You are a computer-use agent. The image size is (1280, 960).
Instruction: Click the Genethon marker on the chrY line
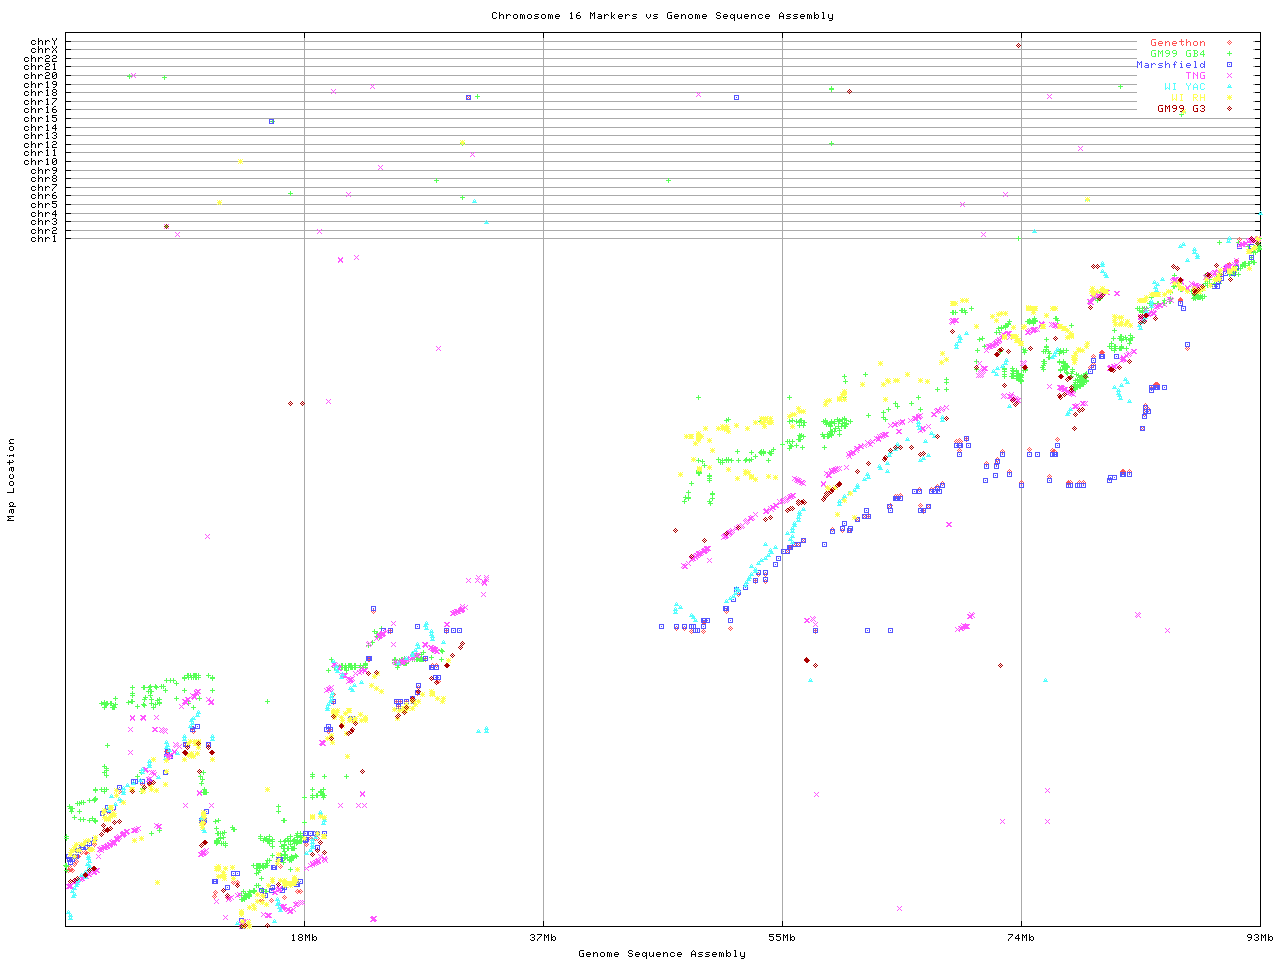pos(1018,45)
